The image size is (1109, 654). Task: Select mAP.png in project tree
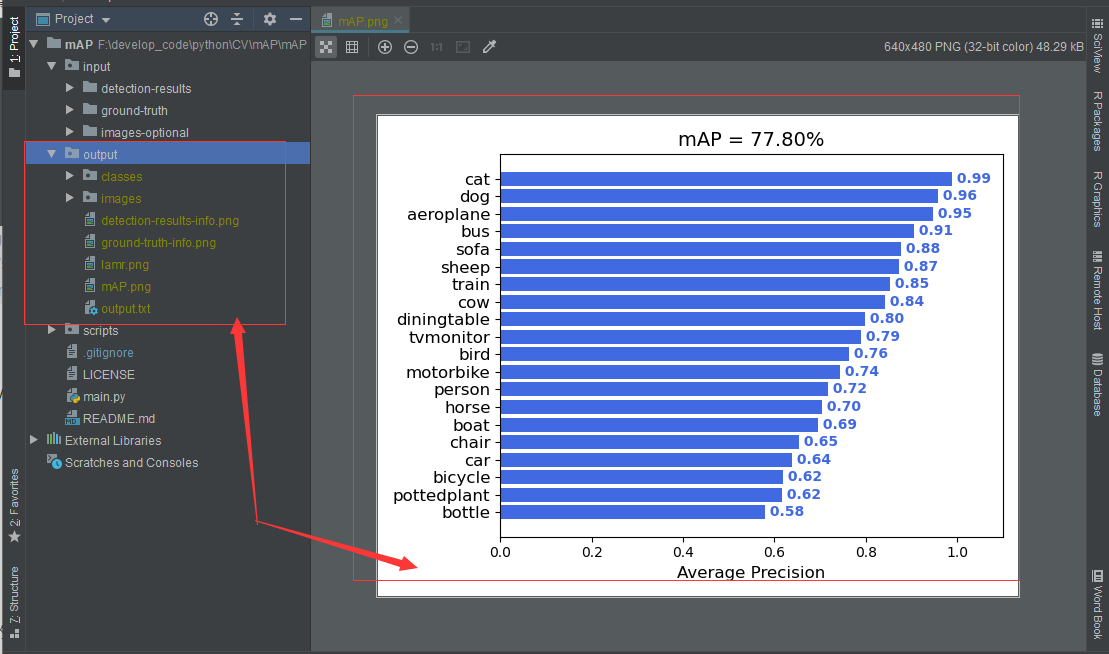click(126, 286)
